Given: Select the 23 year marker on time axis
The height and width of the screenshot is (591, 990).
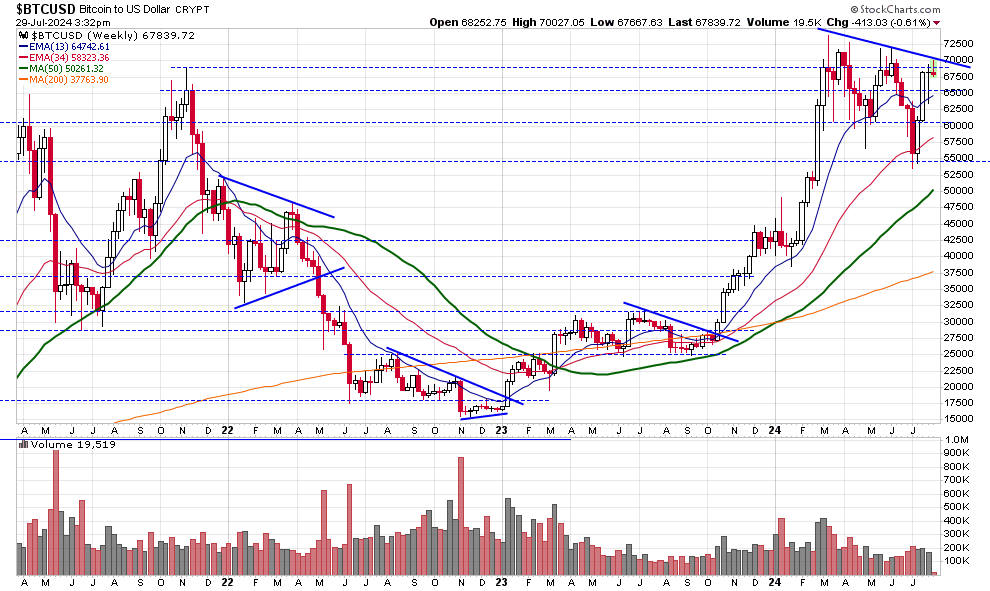Looking at the screenshot, I should pos(501,430).
